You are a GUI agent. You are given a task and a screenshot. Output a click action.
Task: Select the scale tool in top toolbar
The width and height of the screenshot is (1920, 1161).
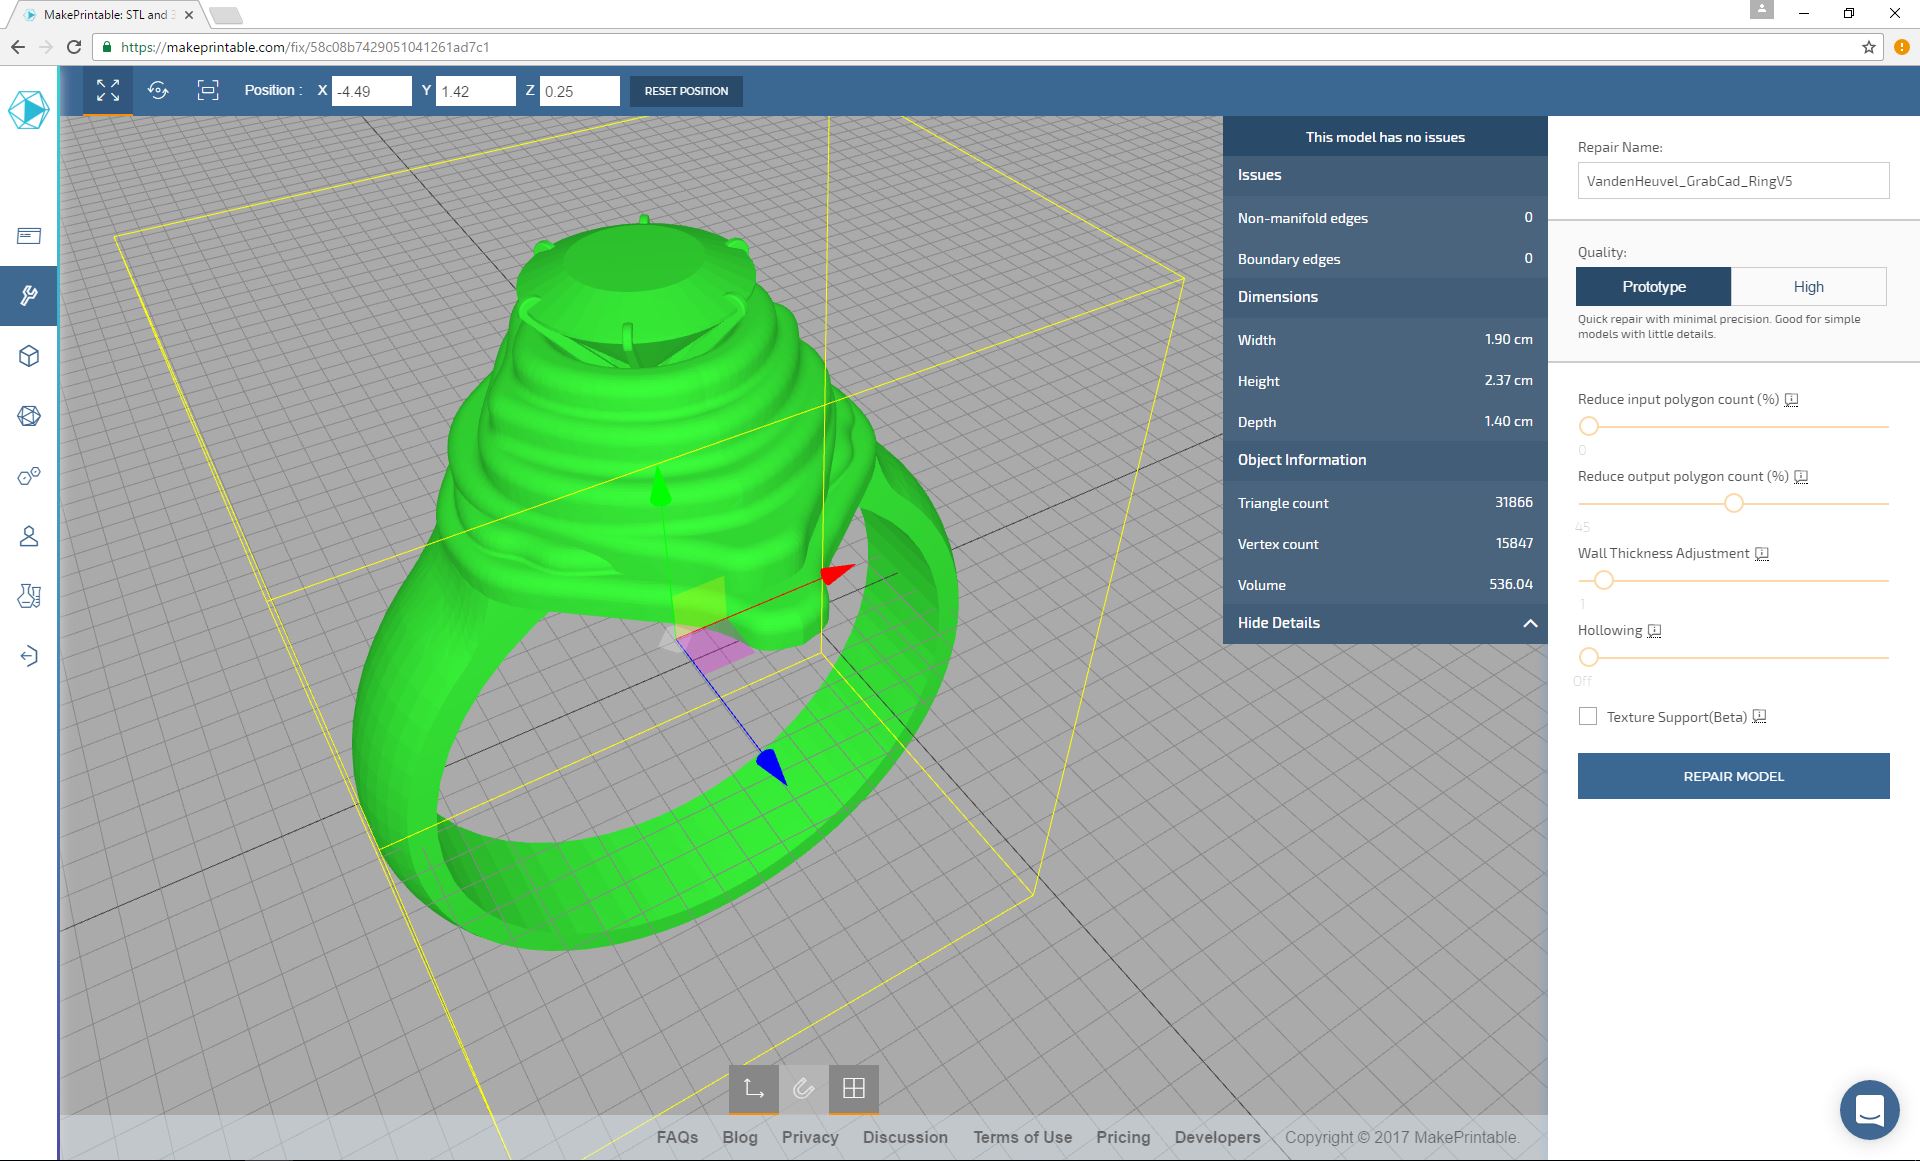[207, 91]
